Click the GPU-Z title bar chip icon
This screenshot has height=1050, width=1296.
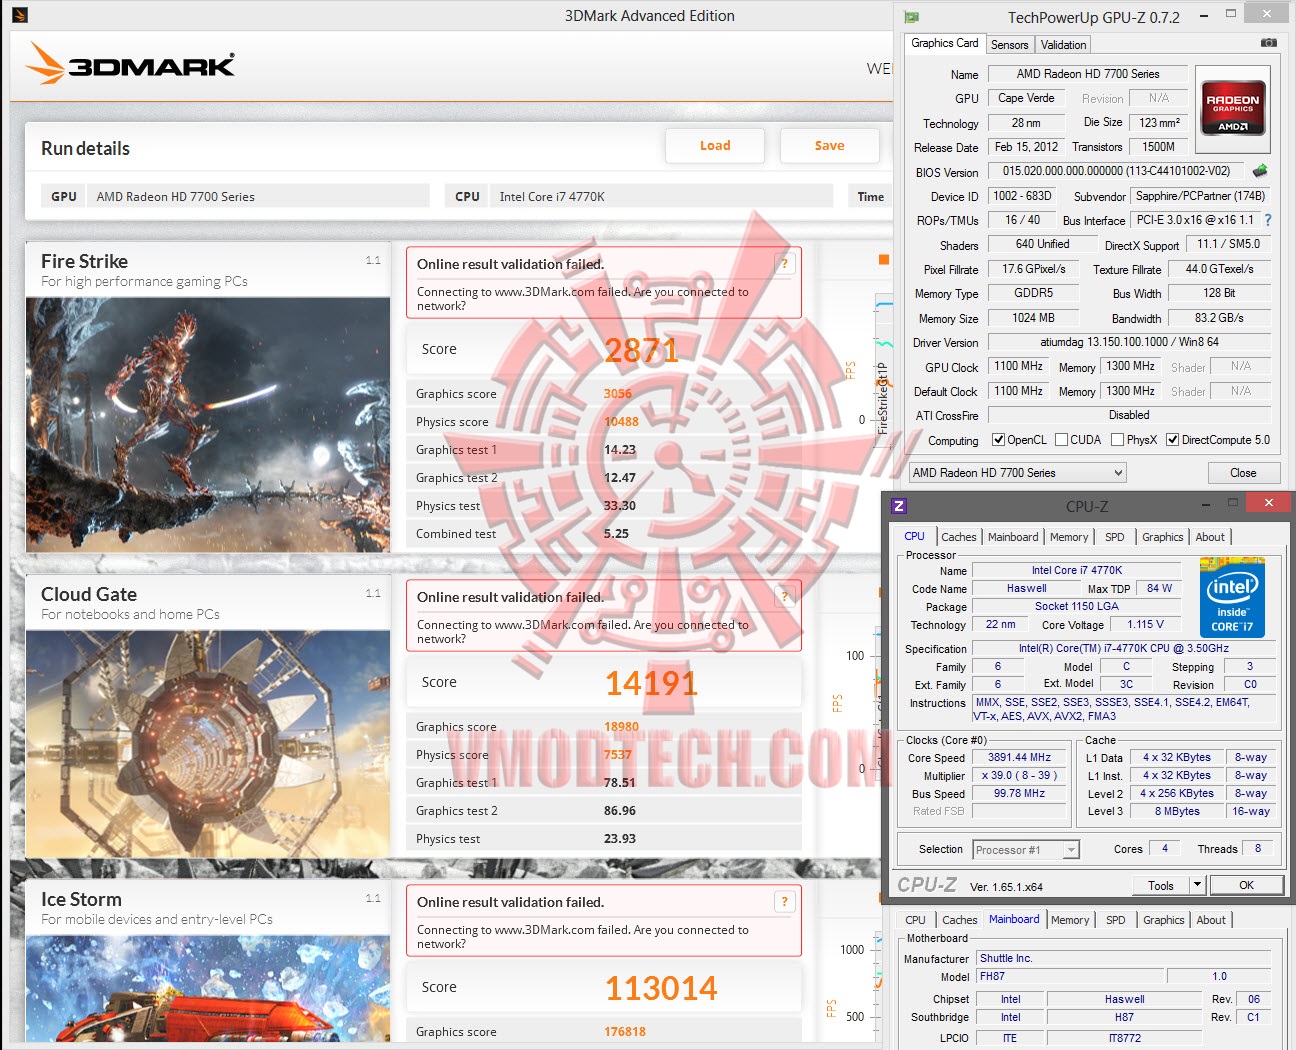pos(911,17)
